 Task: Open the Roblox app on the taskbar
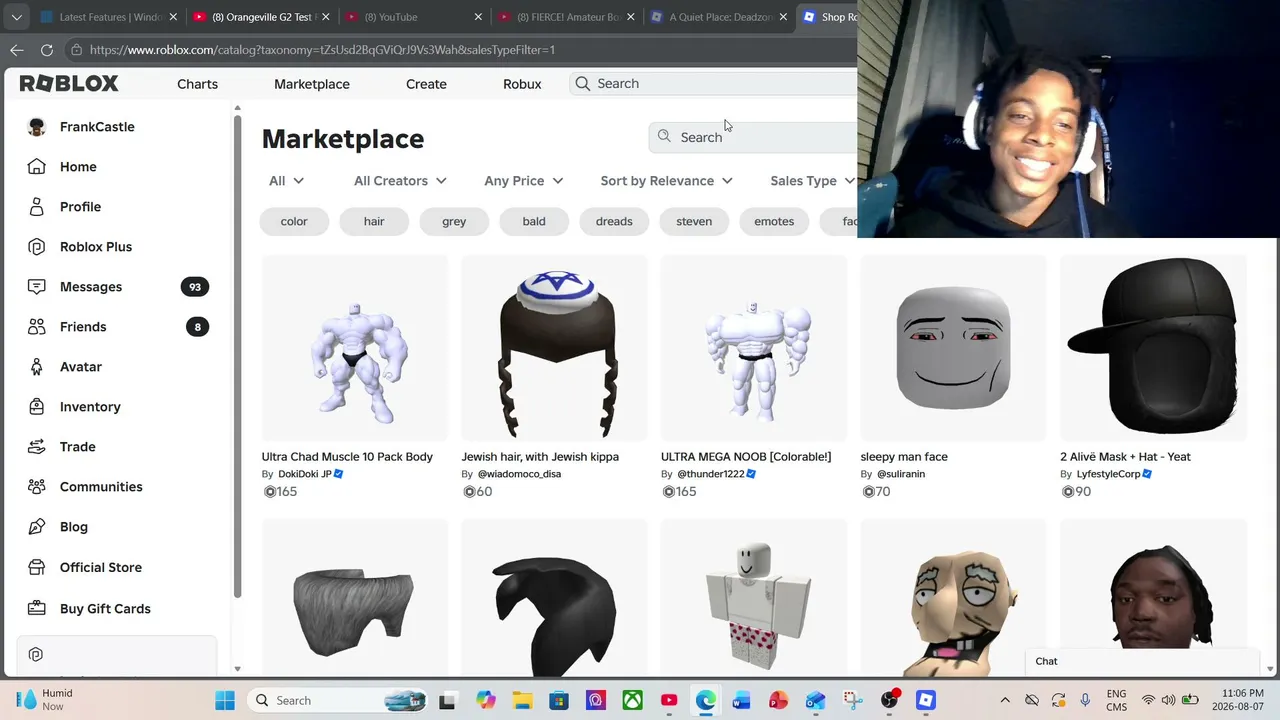coord(926,700)
